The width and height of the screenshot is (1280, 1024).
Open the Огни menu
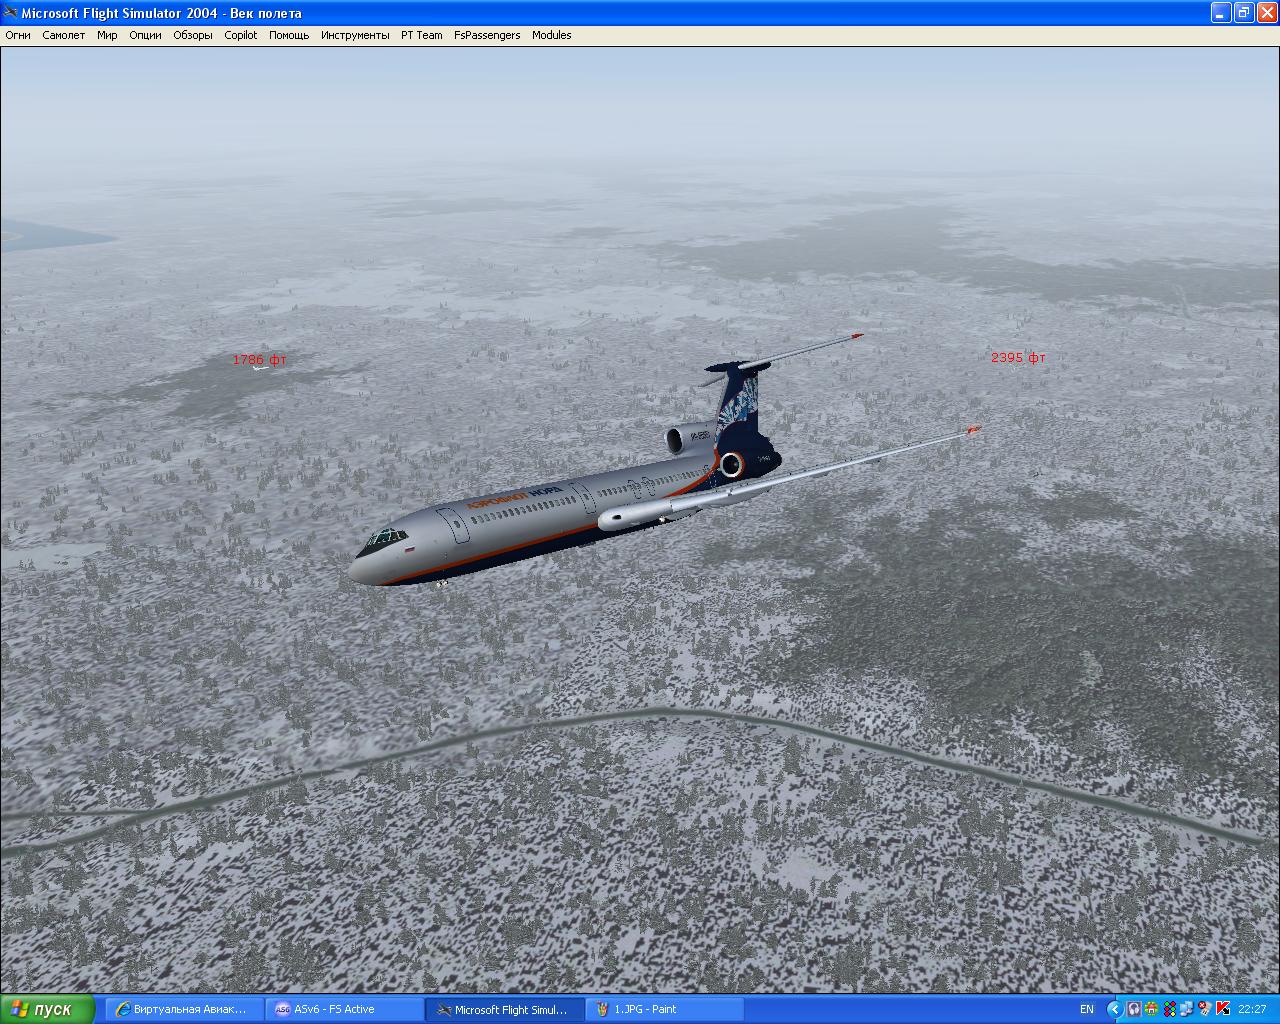point(18,35)
